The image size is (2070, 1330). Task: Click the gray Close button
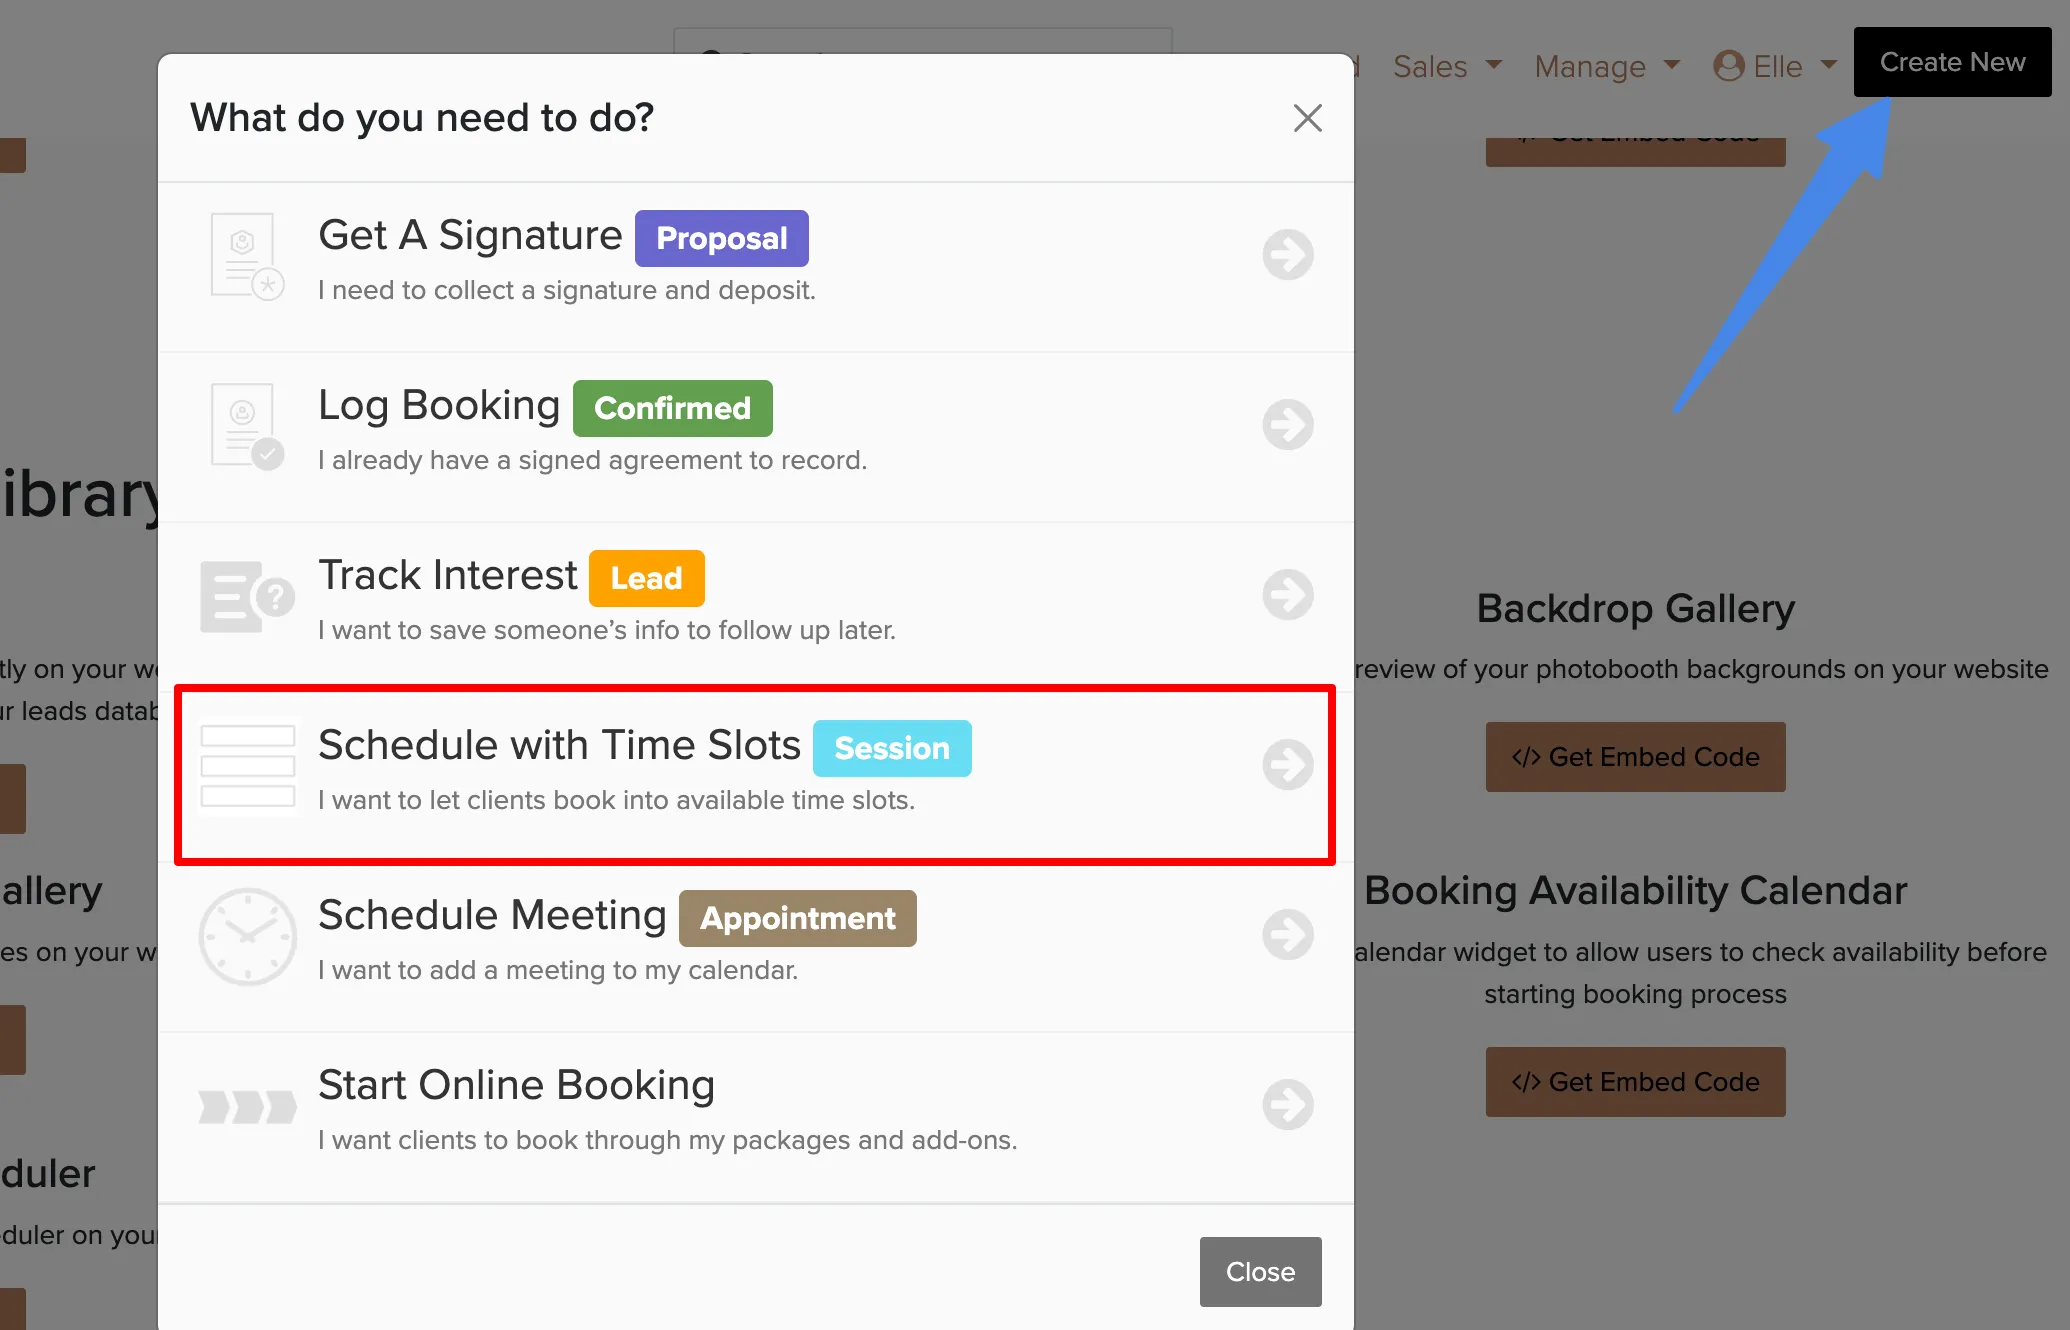click(x=1260, y=1272)
